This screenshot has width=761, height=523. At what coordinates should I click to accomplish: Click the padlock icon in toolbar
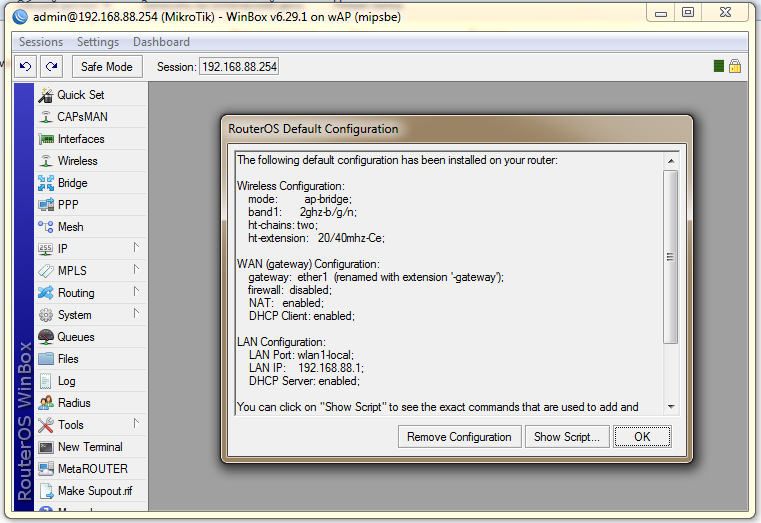734,66
